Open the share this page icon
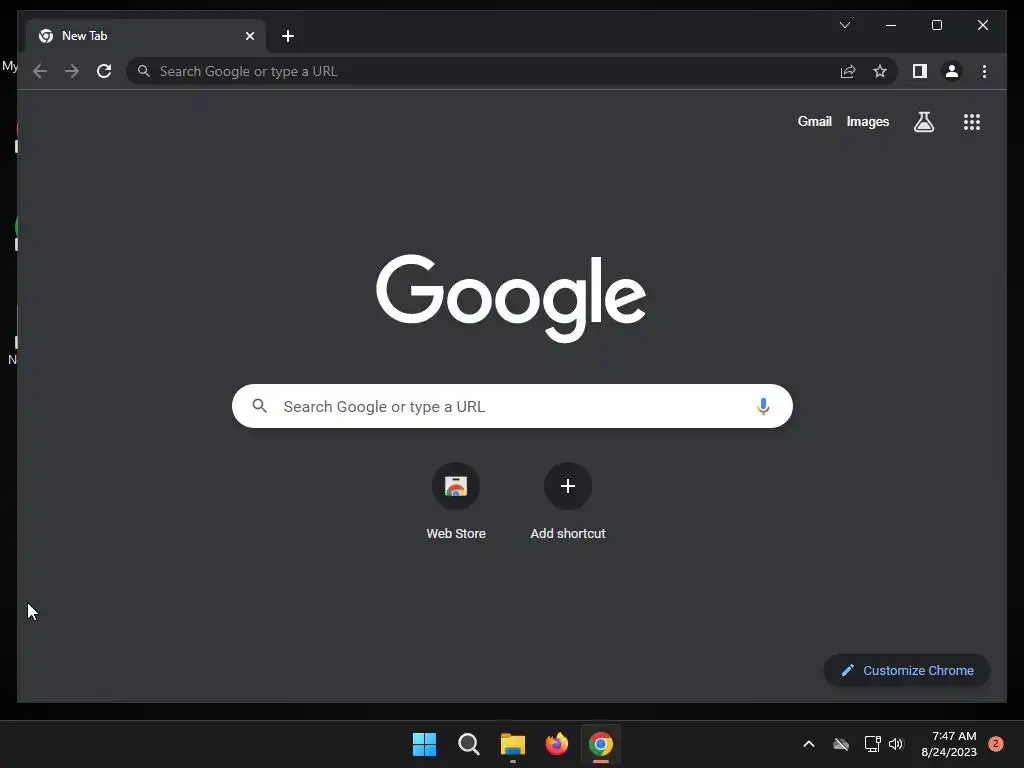This screenshot has height=768, width=1024. pos(848,71)
